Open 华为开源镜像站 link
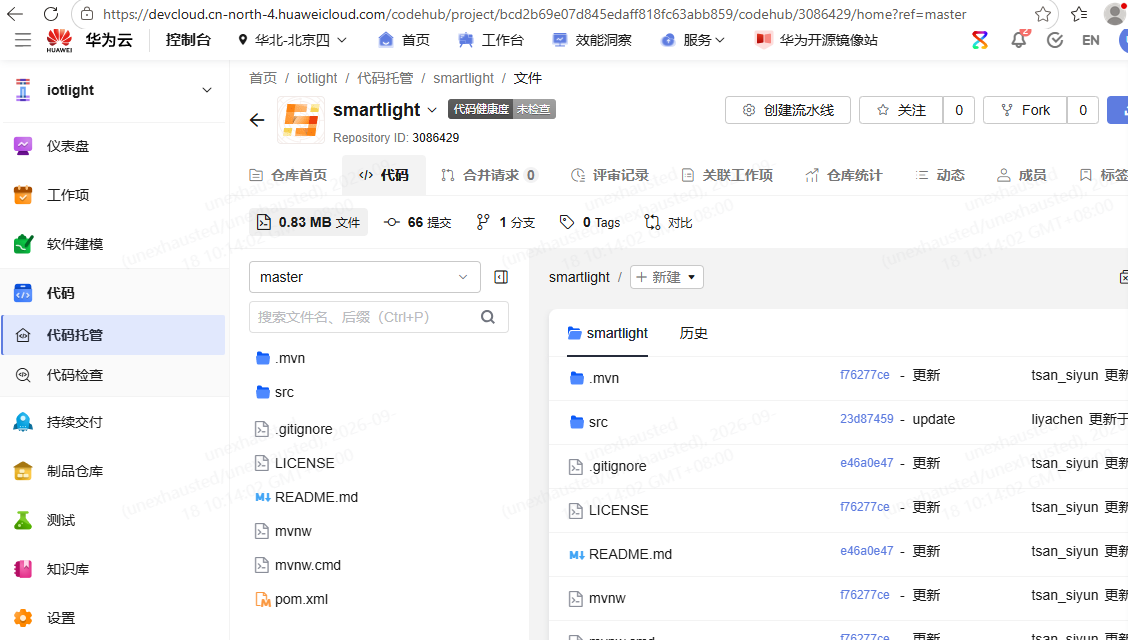Viewport: 1128px width, 640px height. click(816, 40)
